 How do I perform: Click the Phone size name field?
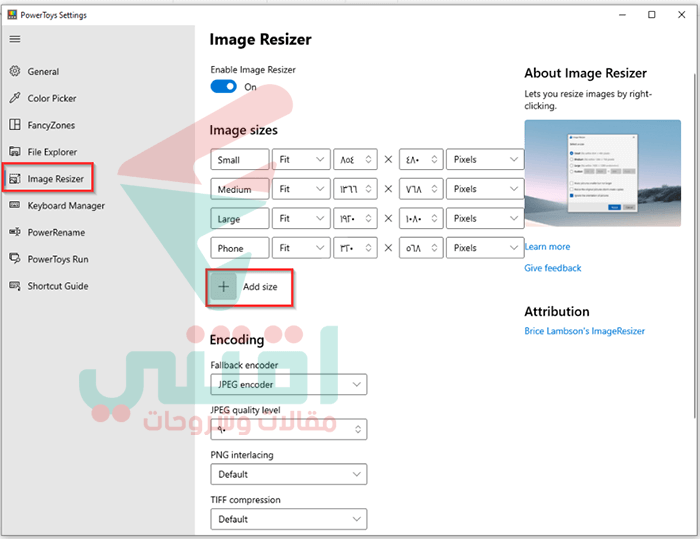[x=240, y=248]
